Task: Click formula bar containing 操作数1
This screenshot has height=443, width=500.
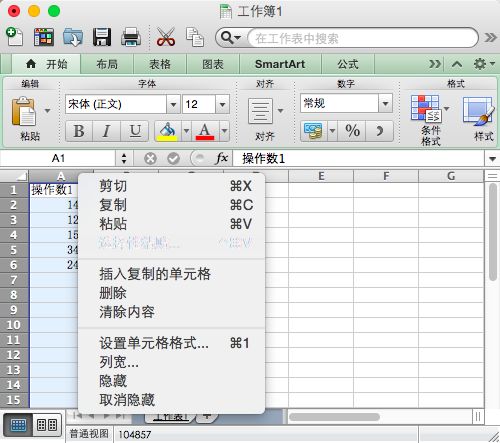Action: pos(359,158)
